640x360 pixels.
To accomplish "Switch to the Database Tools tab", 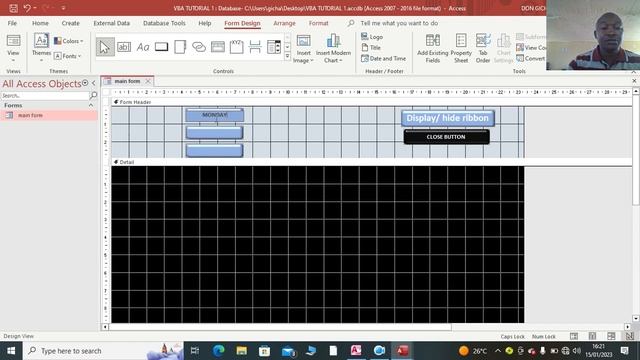I will pos(164,23).
